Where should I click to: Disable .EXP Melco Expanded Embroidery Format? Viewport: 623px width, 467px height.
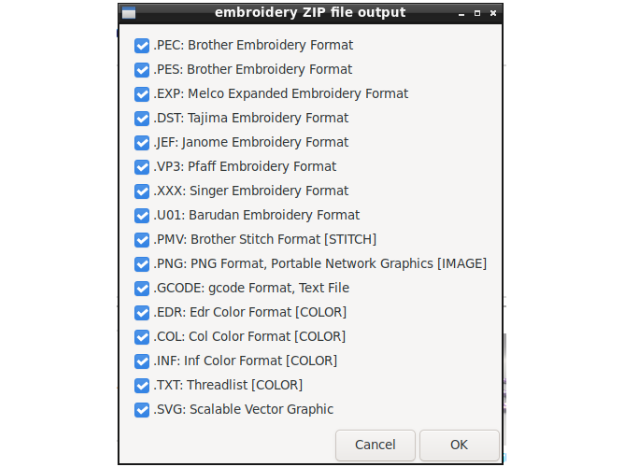pos(142,94)
